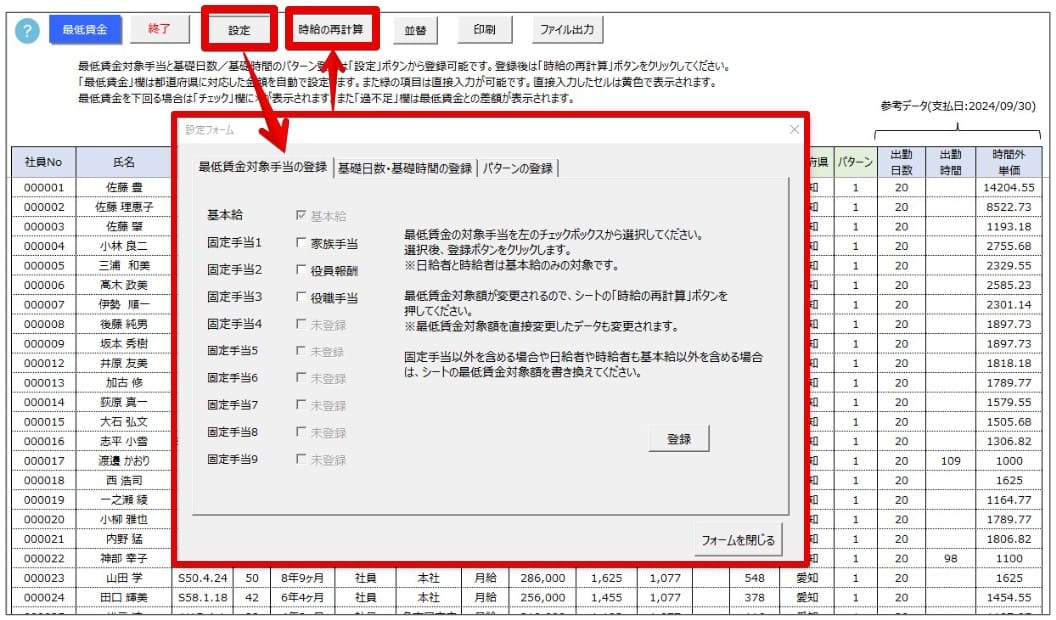
Task: Click the tenure cell 8年9ヶ月
Action: click(302, 578)
